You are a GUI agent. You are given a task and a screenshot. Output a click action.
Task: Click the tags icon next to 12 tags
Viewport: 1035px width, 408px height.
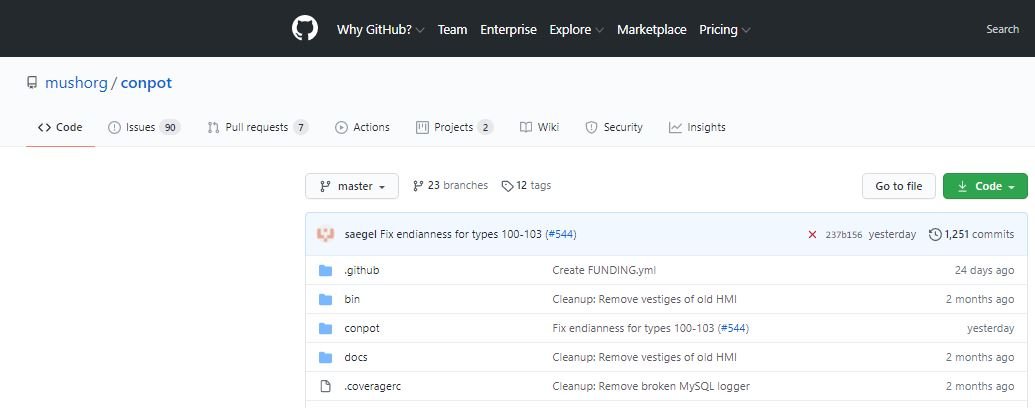pos(507,186)
